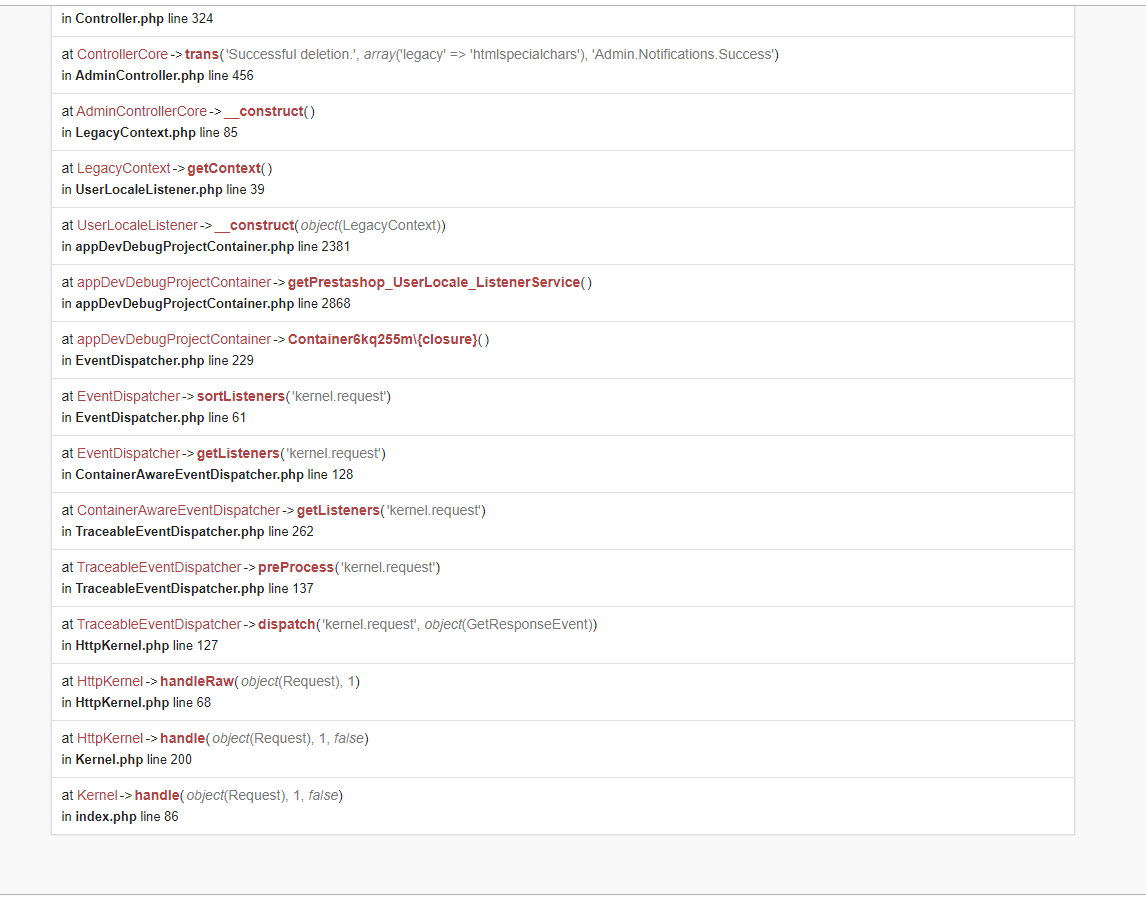Select the red UserLocaleListener class name

click(x=137, y=225)
